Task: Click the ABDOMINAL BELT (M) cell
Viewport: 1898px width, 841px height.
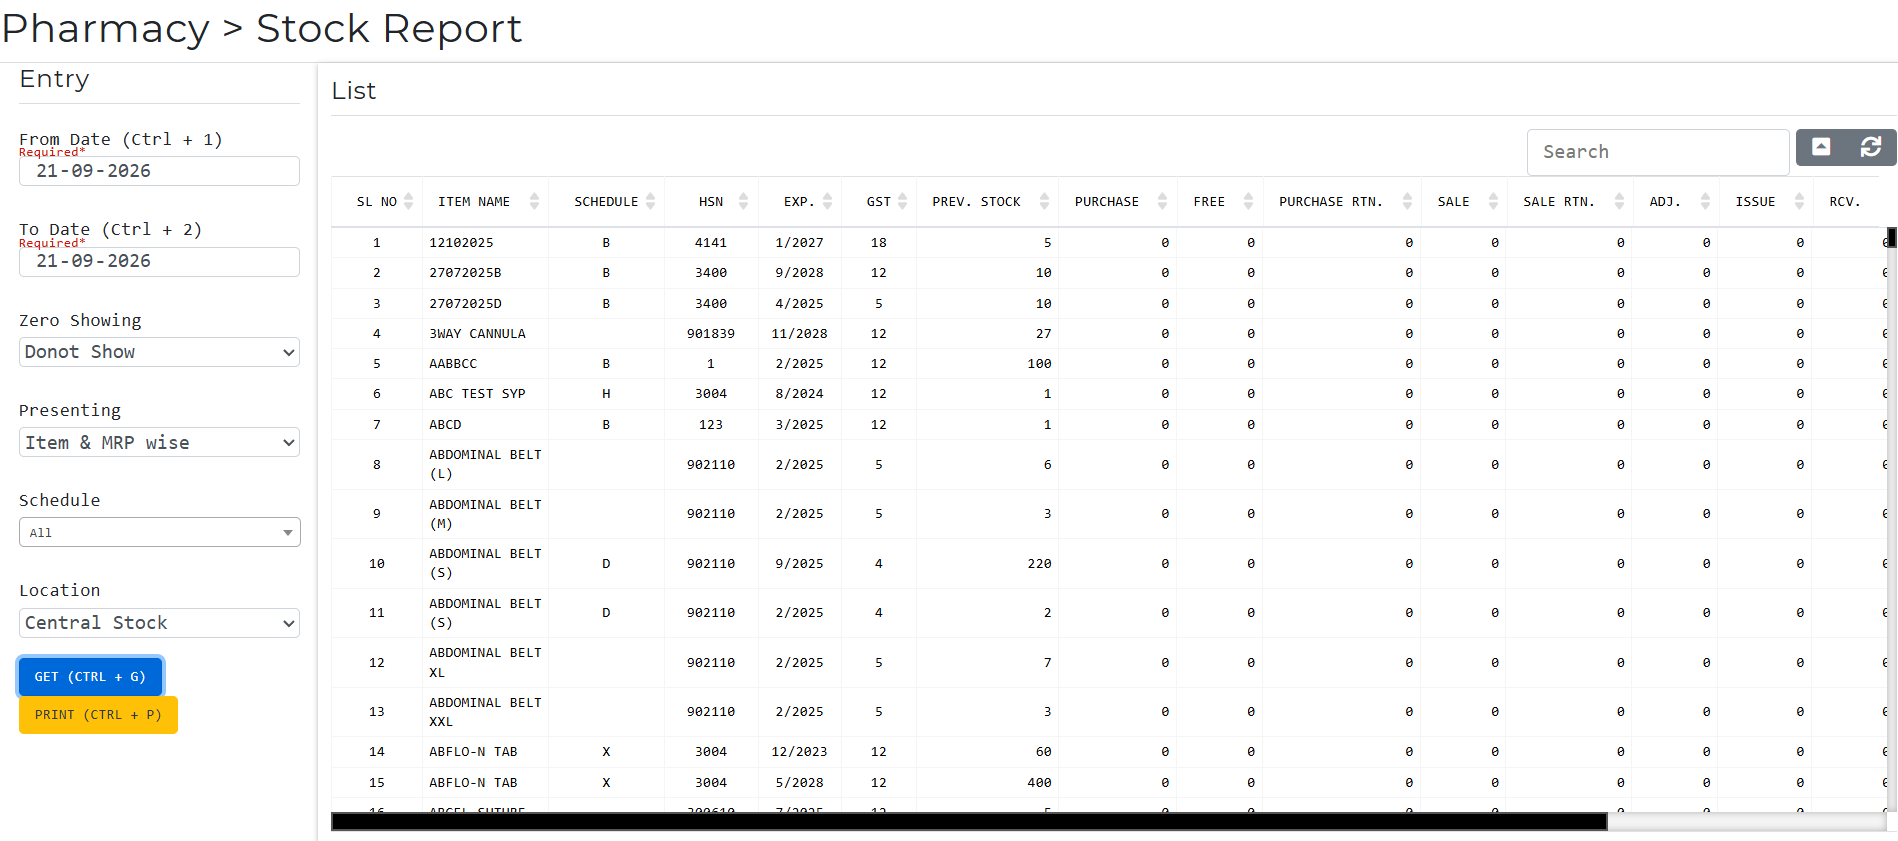Action: (485, 514)
